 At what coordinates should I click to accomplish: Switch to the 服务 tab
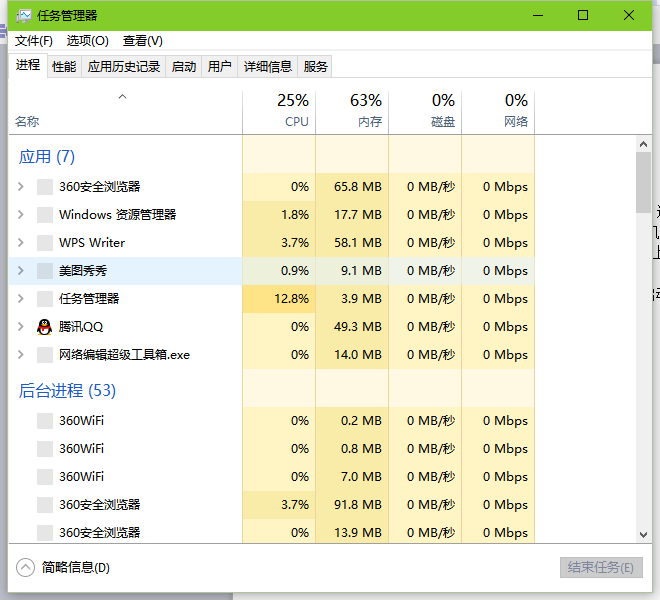click(x=315, y=67)
